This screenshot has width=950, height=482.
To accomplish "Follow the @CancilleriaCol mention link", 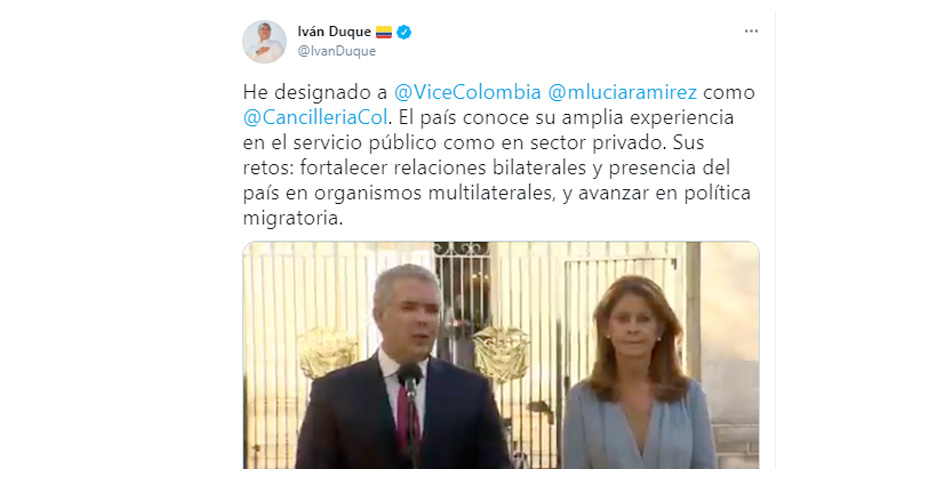I will coord(315,117).
